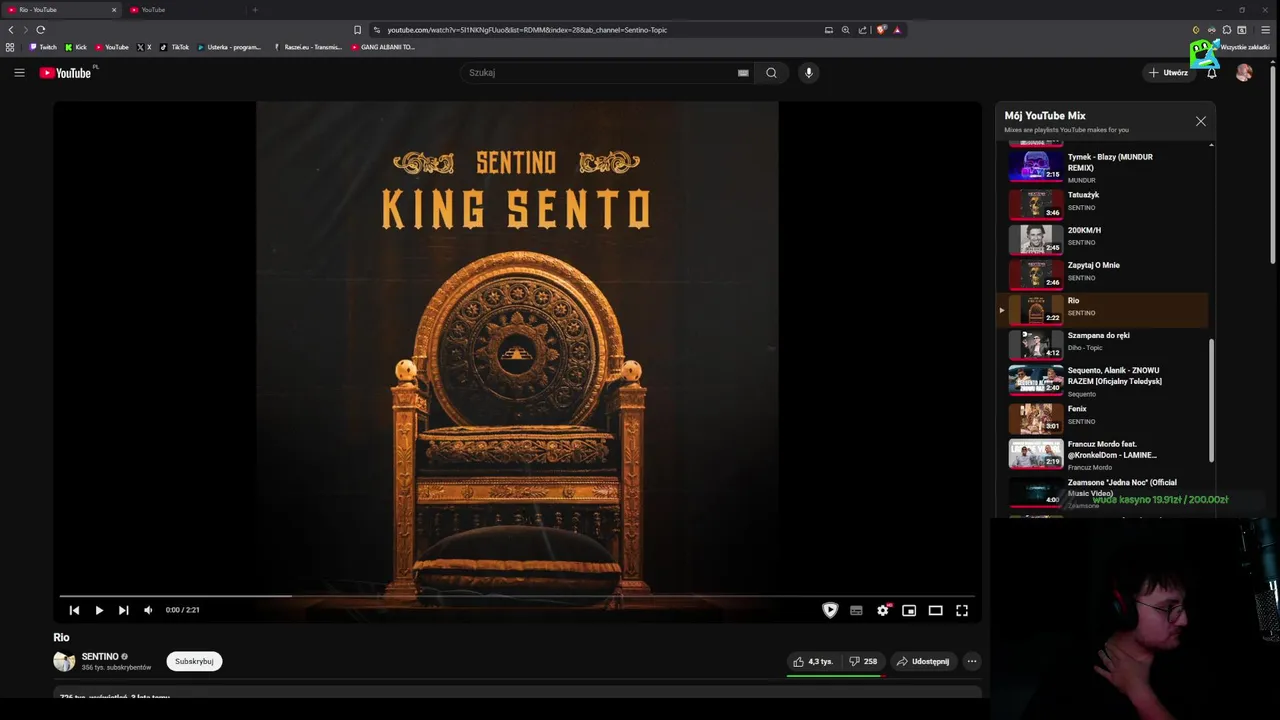Start voice search with microphone icon

coord(809,72)
